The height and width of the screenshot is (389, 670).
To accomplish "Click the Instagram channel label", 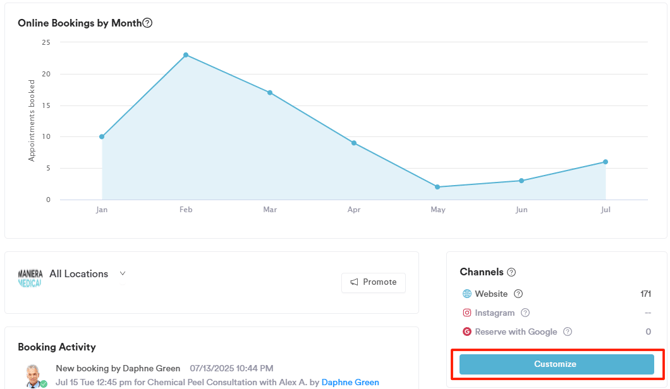I will click(x=495, y=313).
